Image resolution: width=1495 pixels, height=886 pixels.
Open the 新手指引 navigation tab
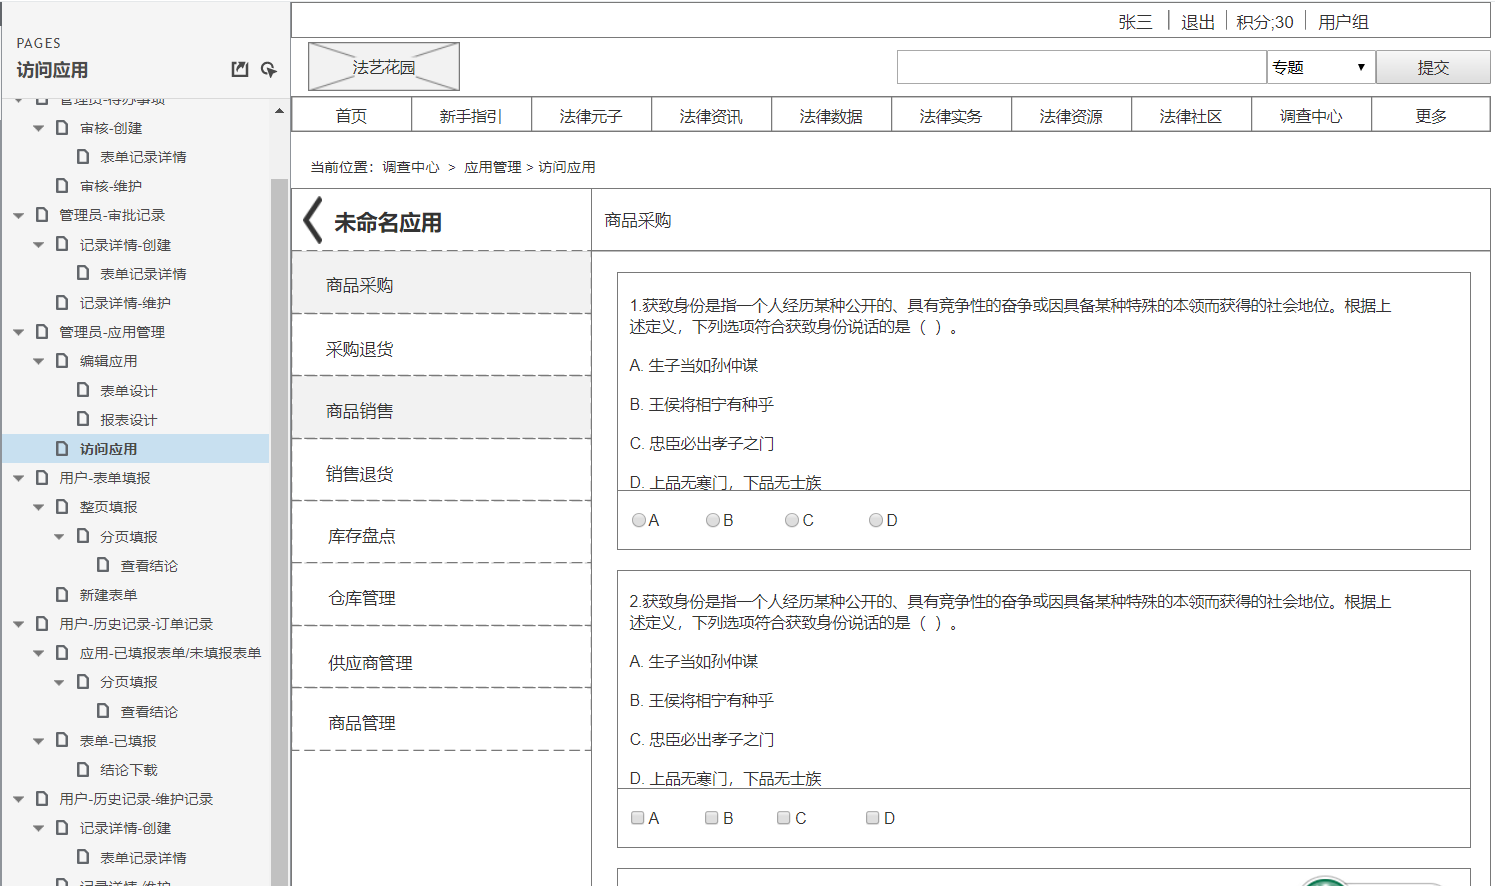(x=471, y=115)
